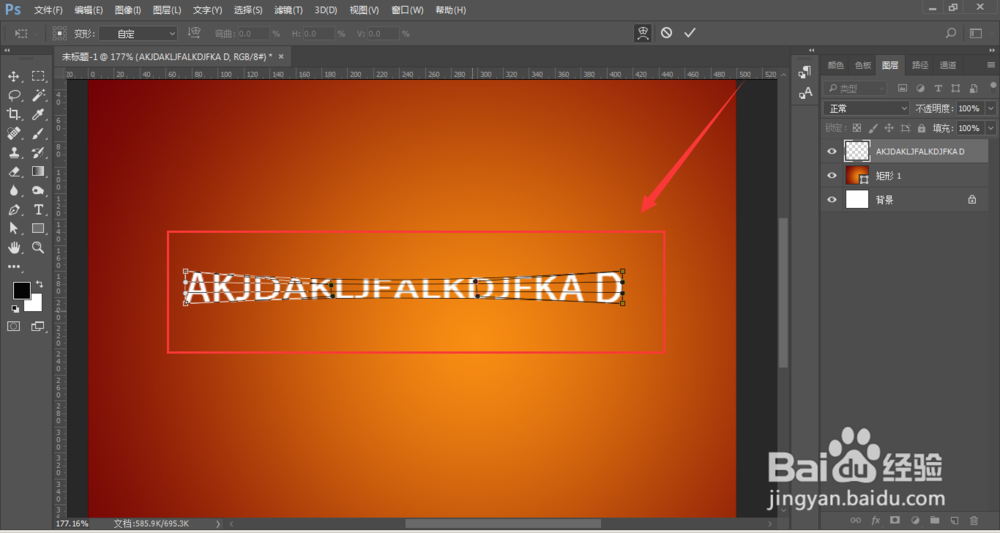Toggle Quick Mask mode

[13, 326]
